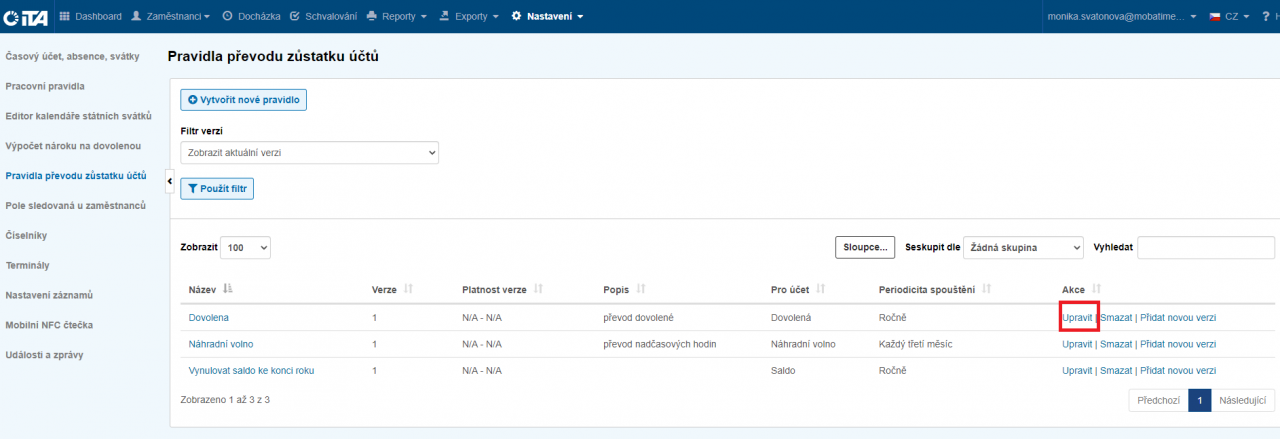Screen dimensions: 1280x439
Task: Open Číselníky in the left sidebar
Action: 26,236
